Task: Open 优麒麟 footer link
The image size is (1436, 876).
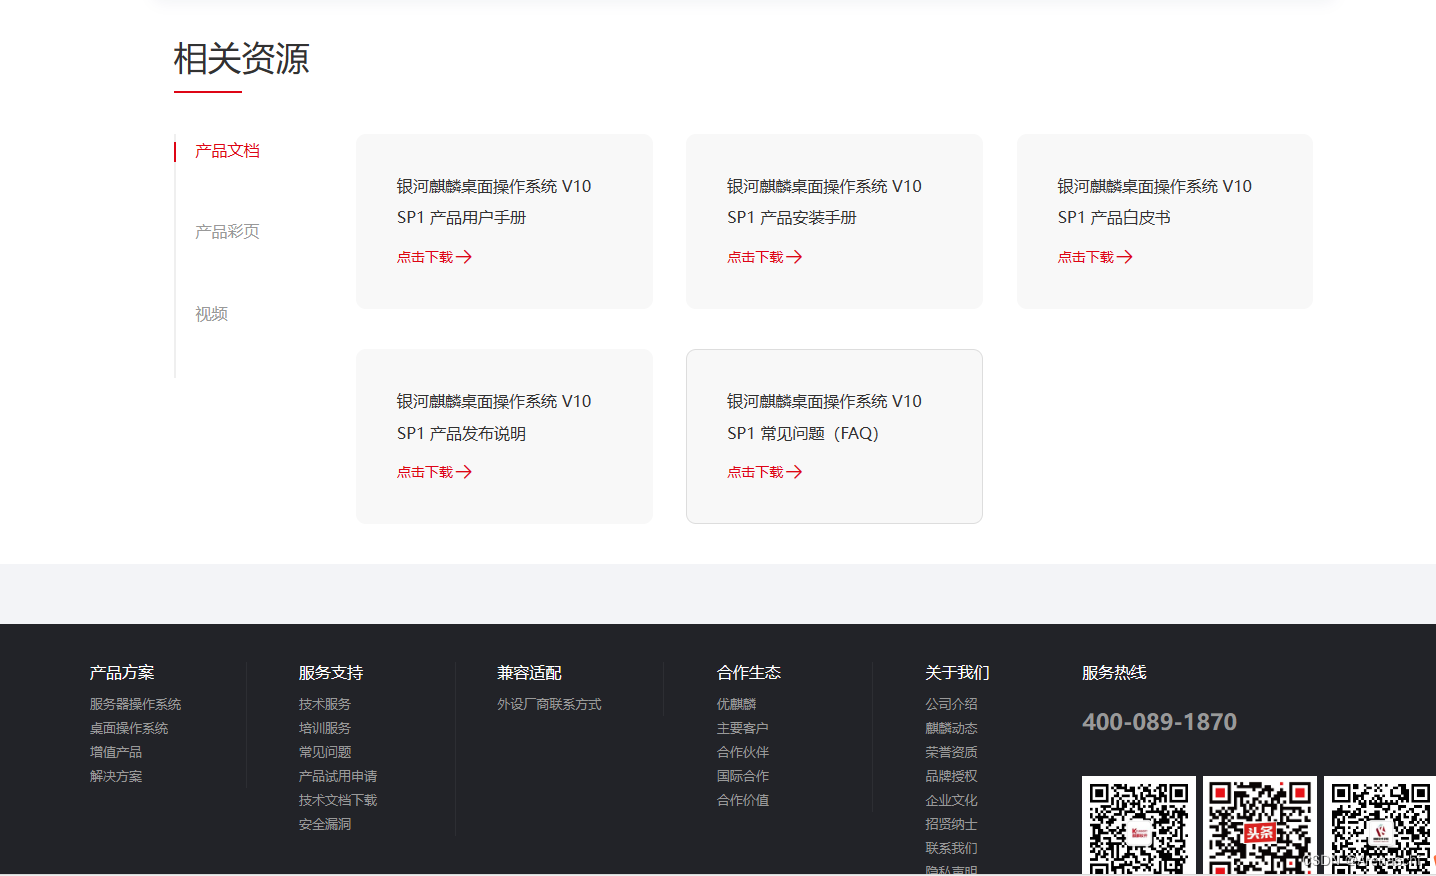Action: pyautogui.click(x=737, y=705)
